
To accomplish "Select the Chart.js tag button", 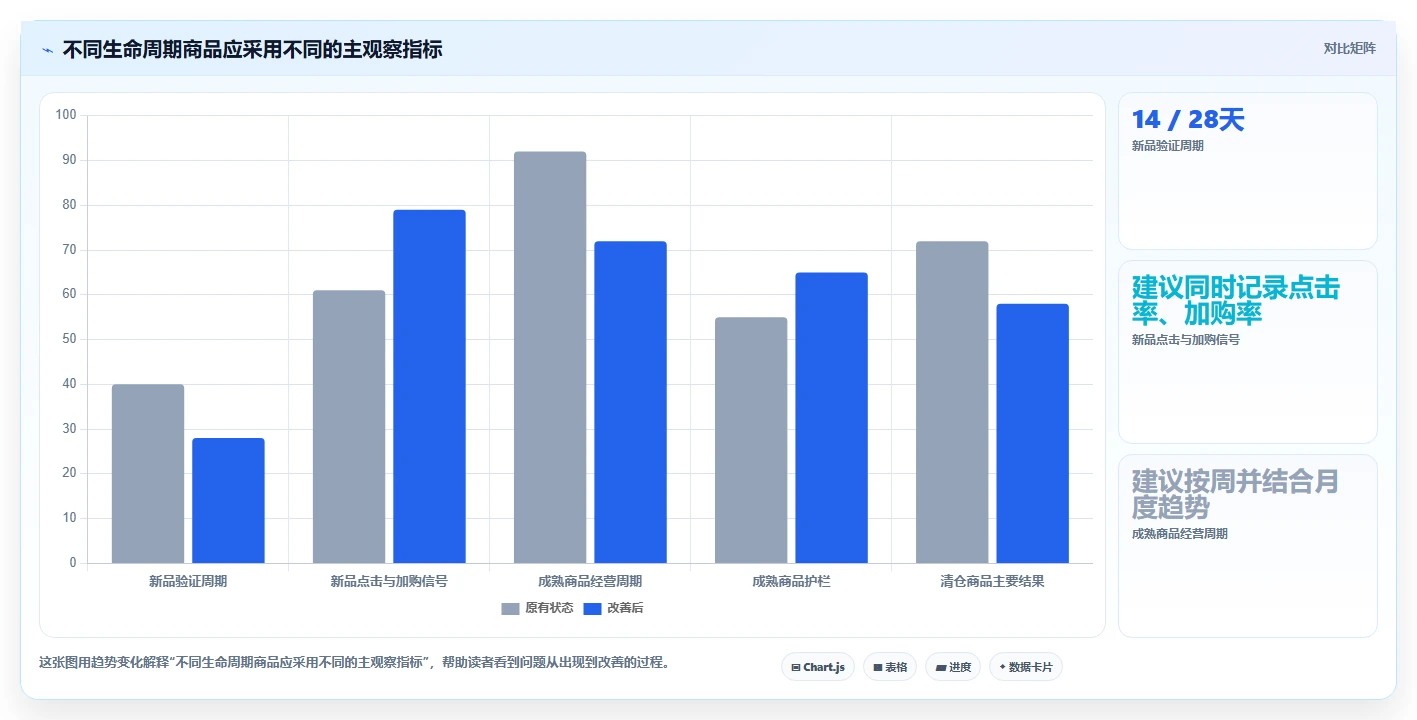I will point(817,667).
